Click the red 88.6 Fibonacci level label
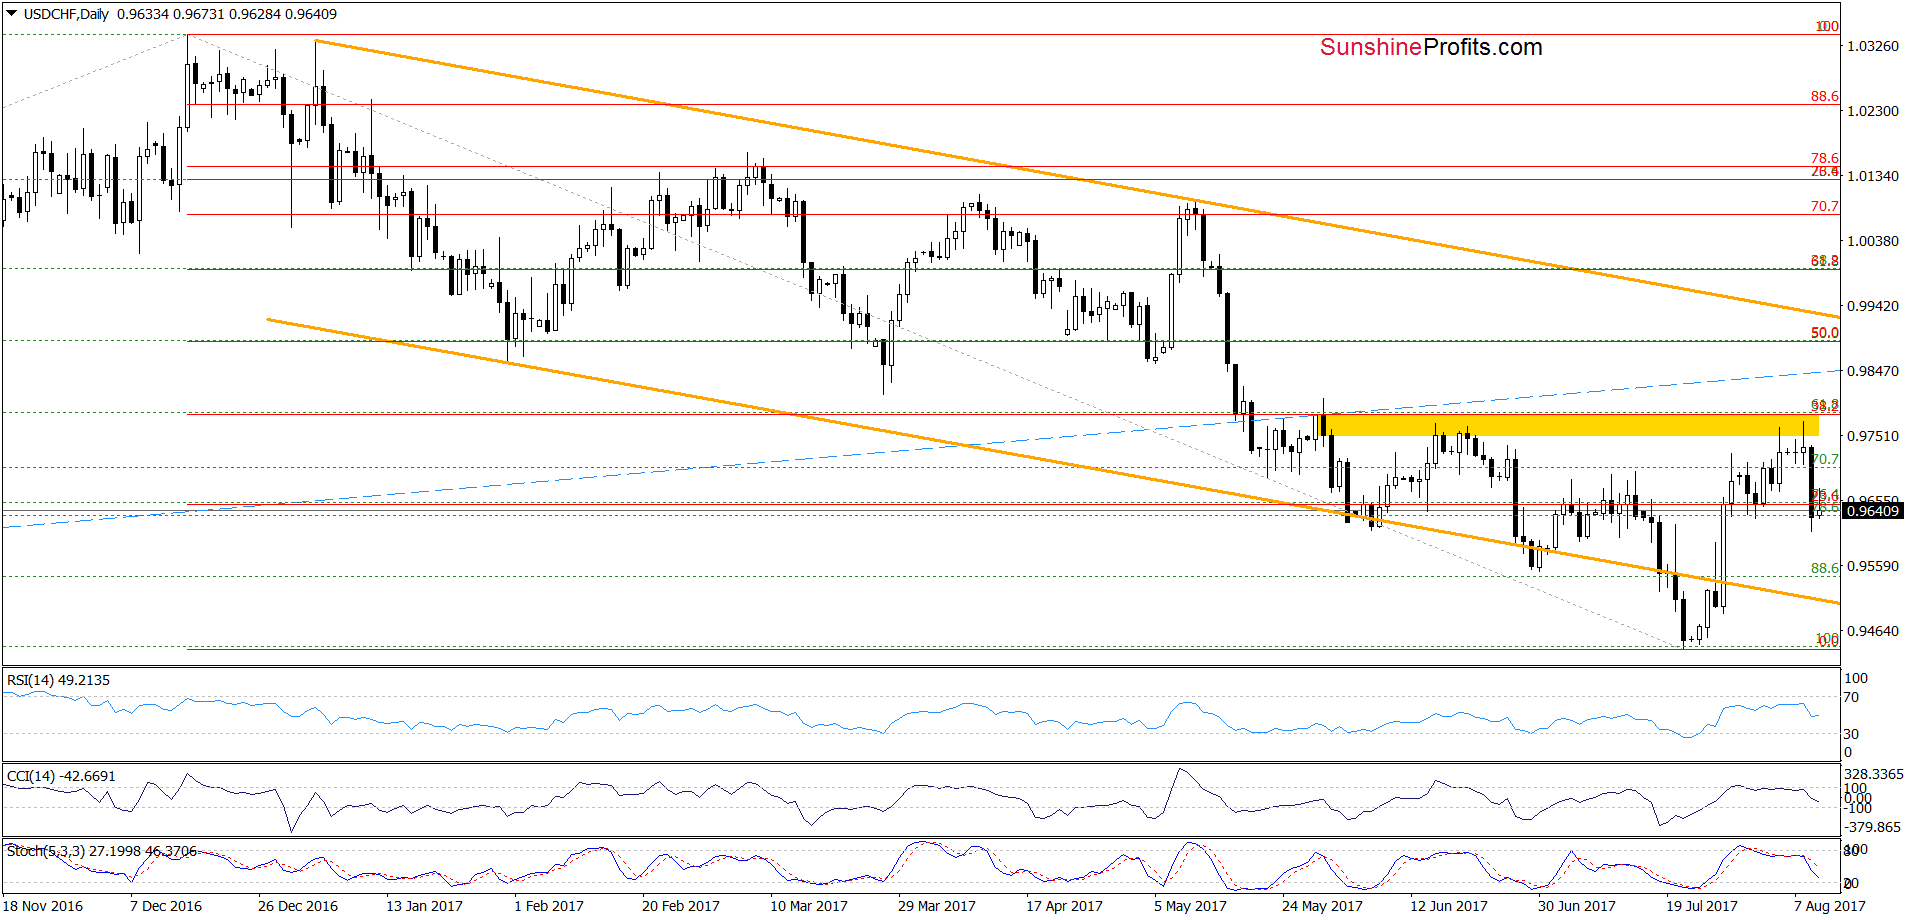The width and height of the screenshot is (1908, 920). tap(1824, 96)
